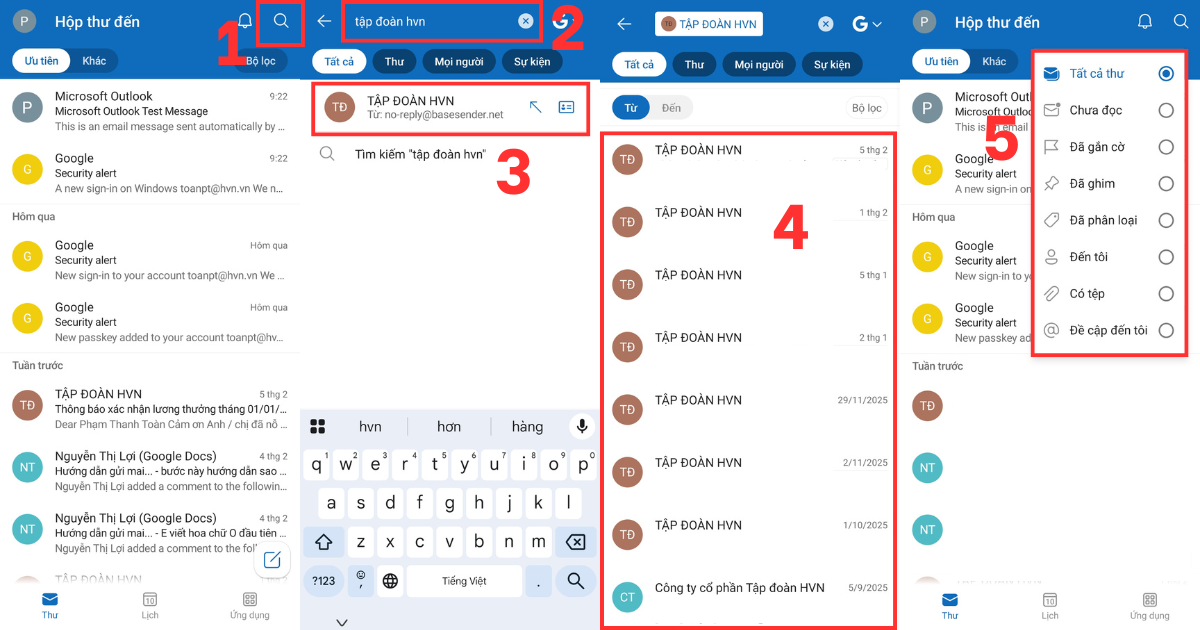Image resolution: width=1200 pixels, height=630 pixels.
Task: Switch inbox view to Khác
Action: [94, 60]
